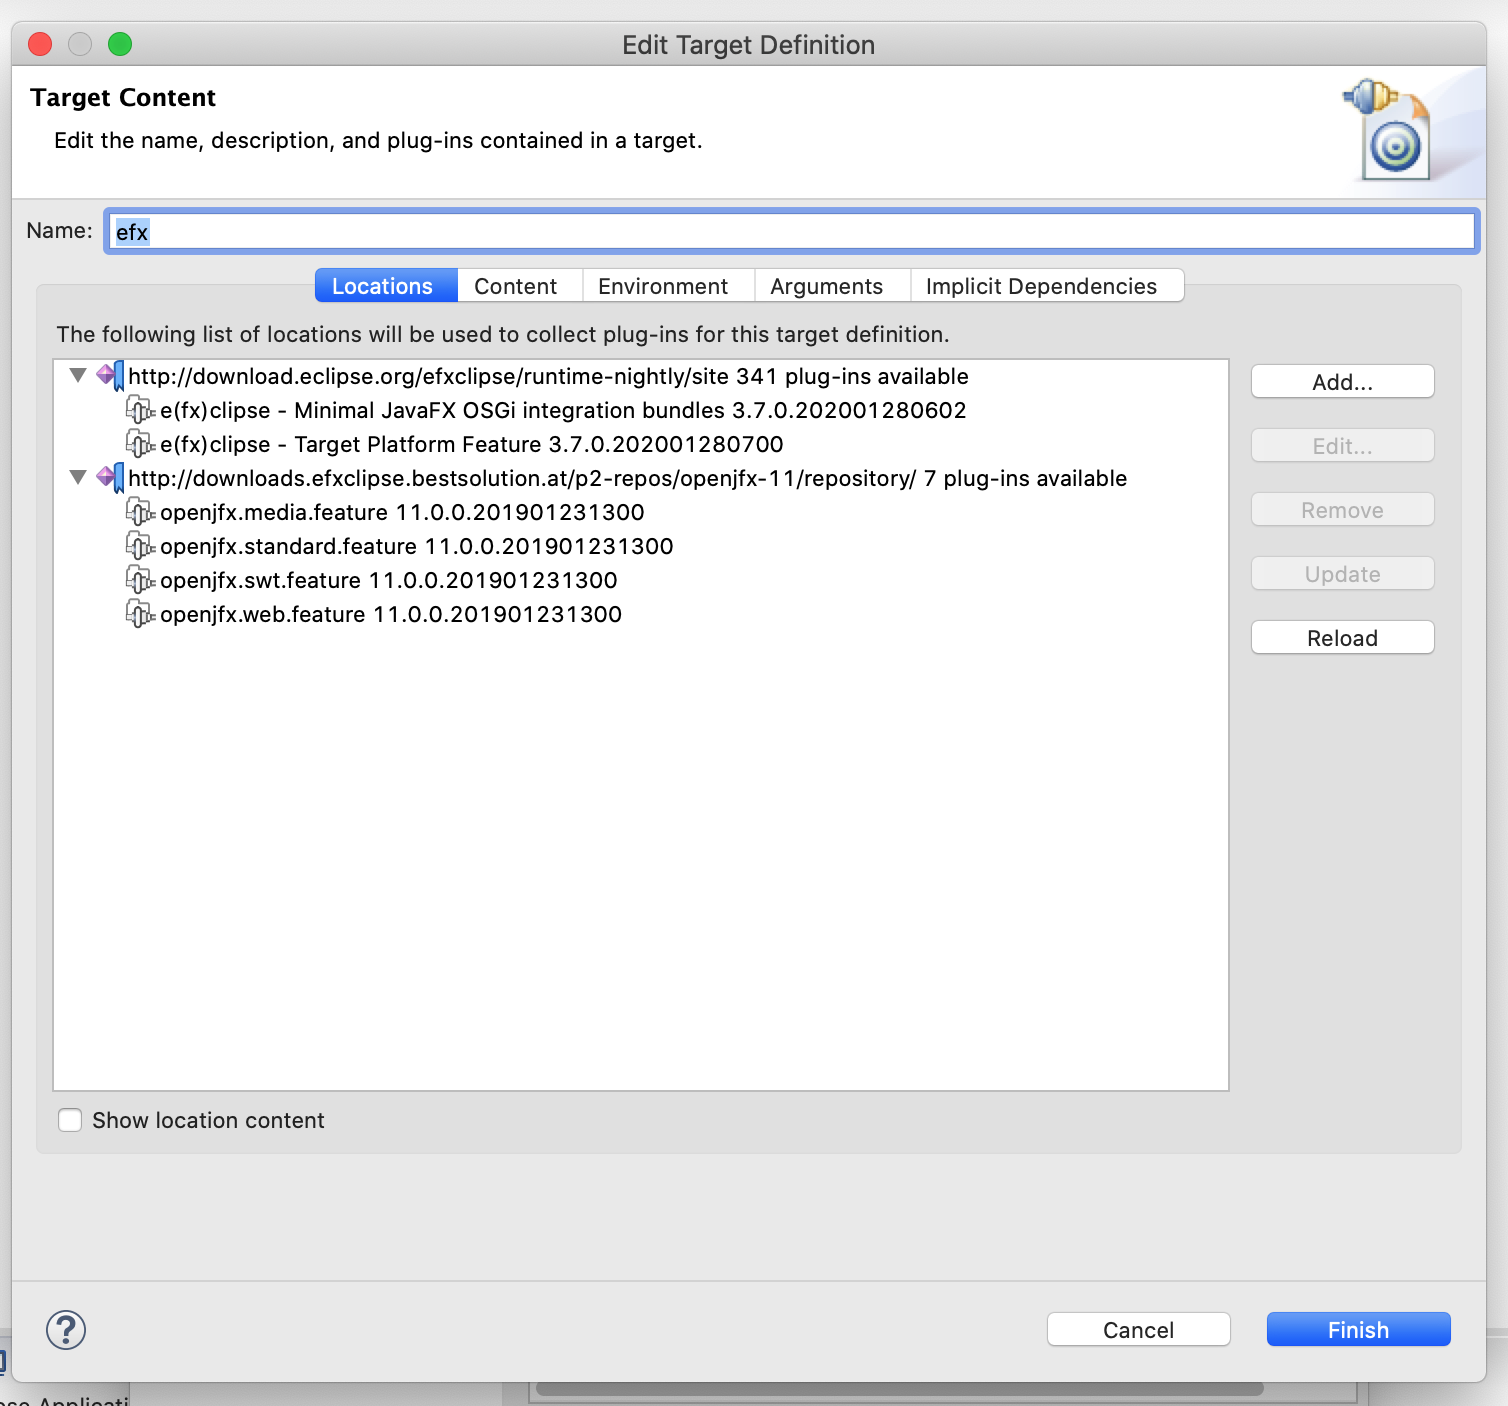Select the Target Platform Feature 3.7.0 entry
This screenshot has width=1508, height=1406.
[471, 444]
